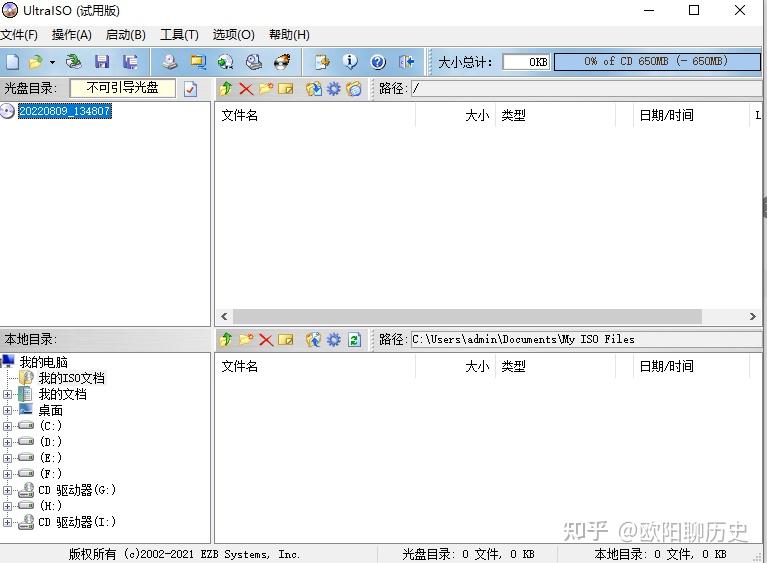
Task: Select 我的电脑 in local tree
Action: click(x=44, y=362)
